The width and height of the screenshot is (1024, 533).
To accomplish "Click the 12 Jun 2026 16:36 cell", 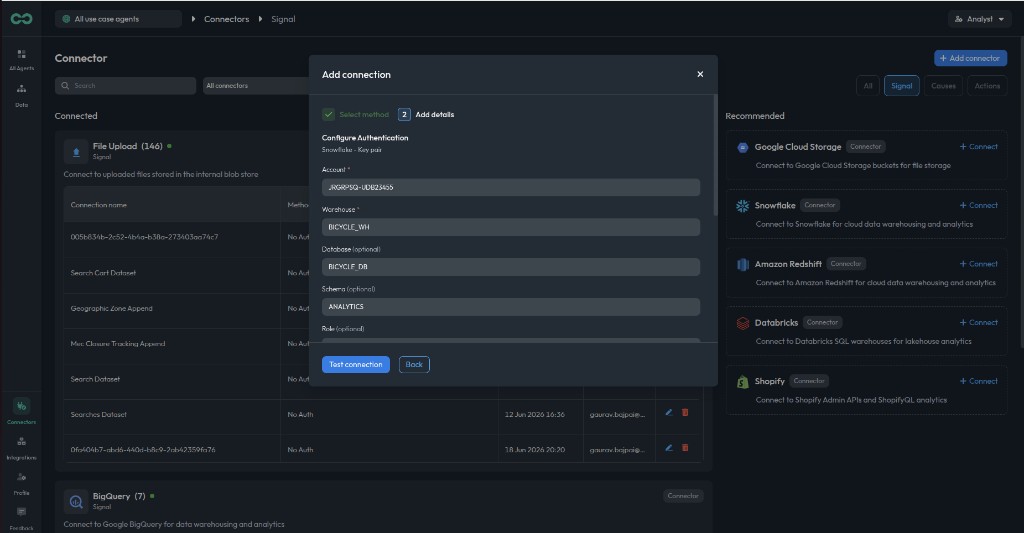I will point(535,414).
